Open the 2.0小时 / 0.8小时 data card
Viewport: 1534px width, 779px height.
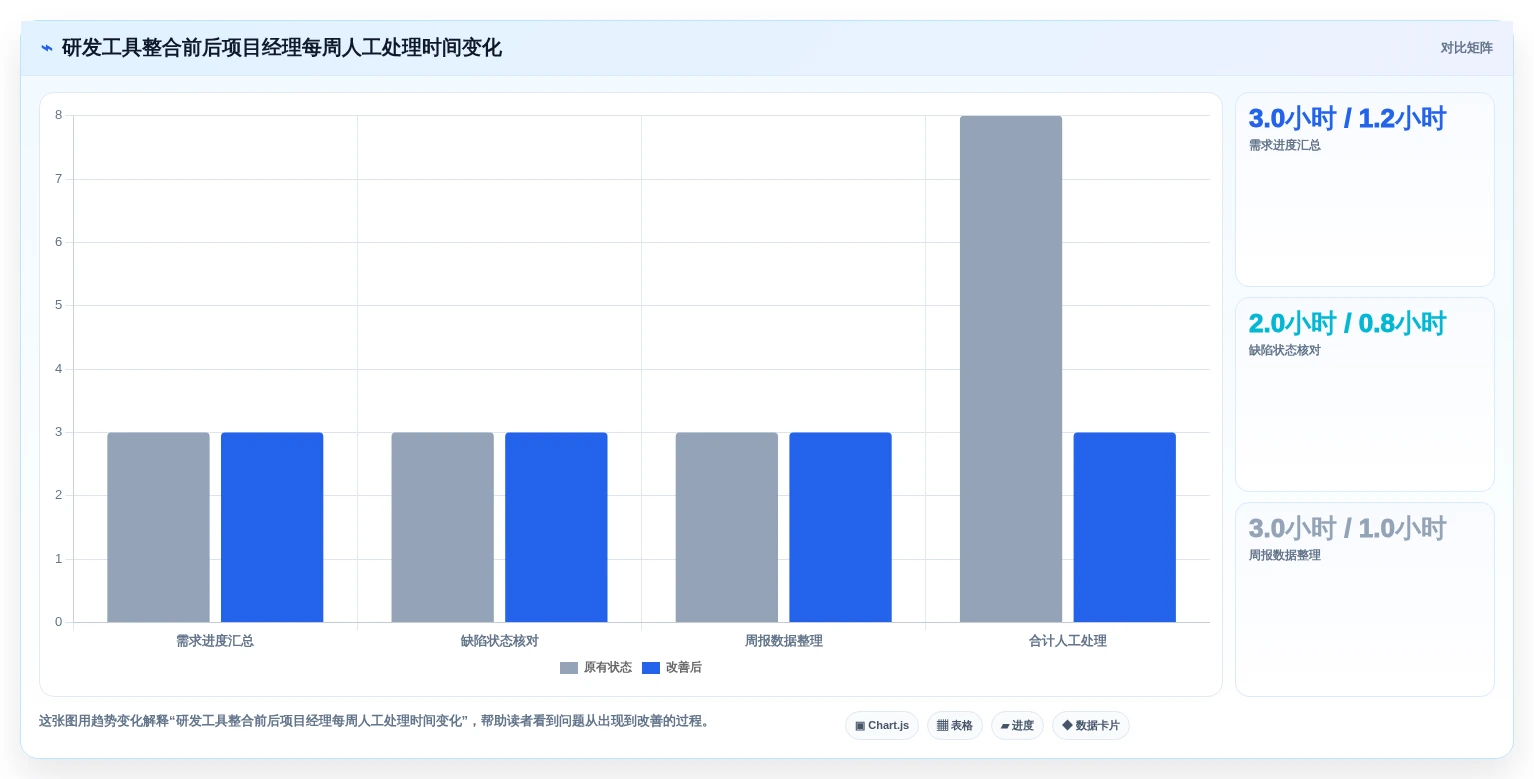pos(1365,395)
